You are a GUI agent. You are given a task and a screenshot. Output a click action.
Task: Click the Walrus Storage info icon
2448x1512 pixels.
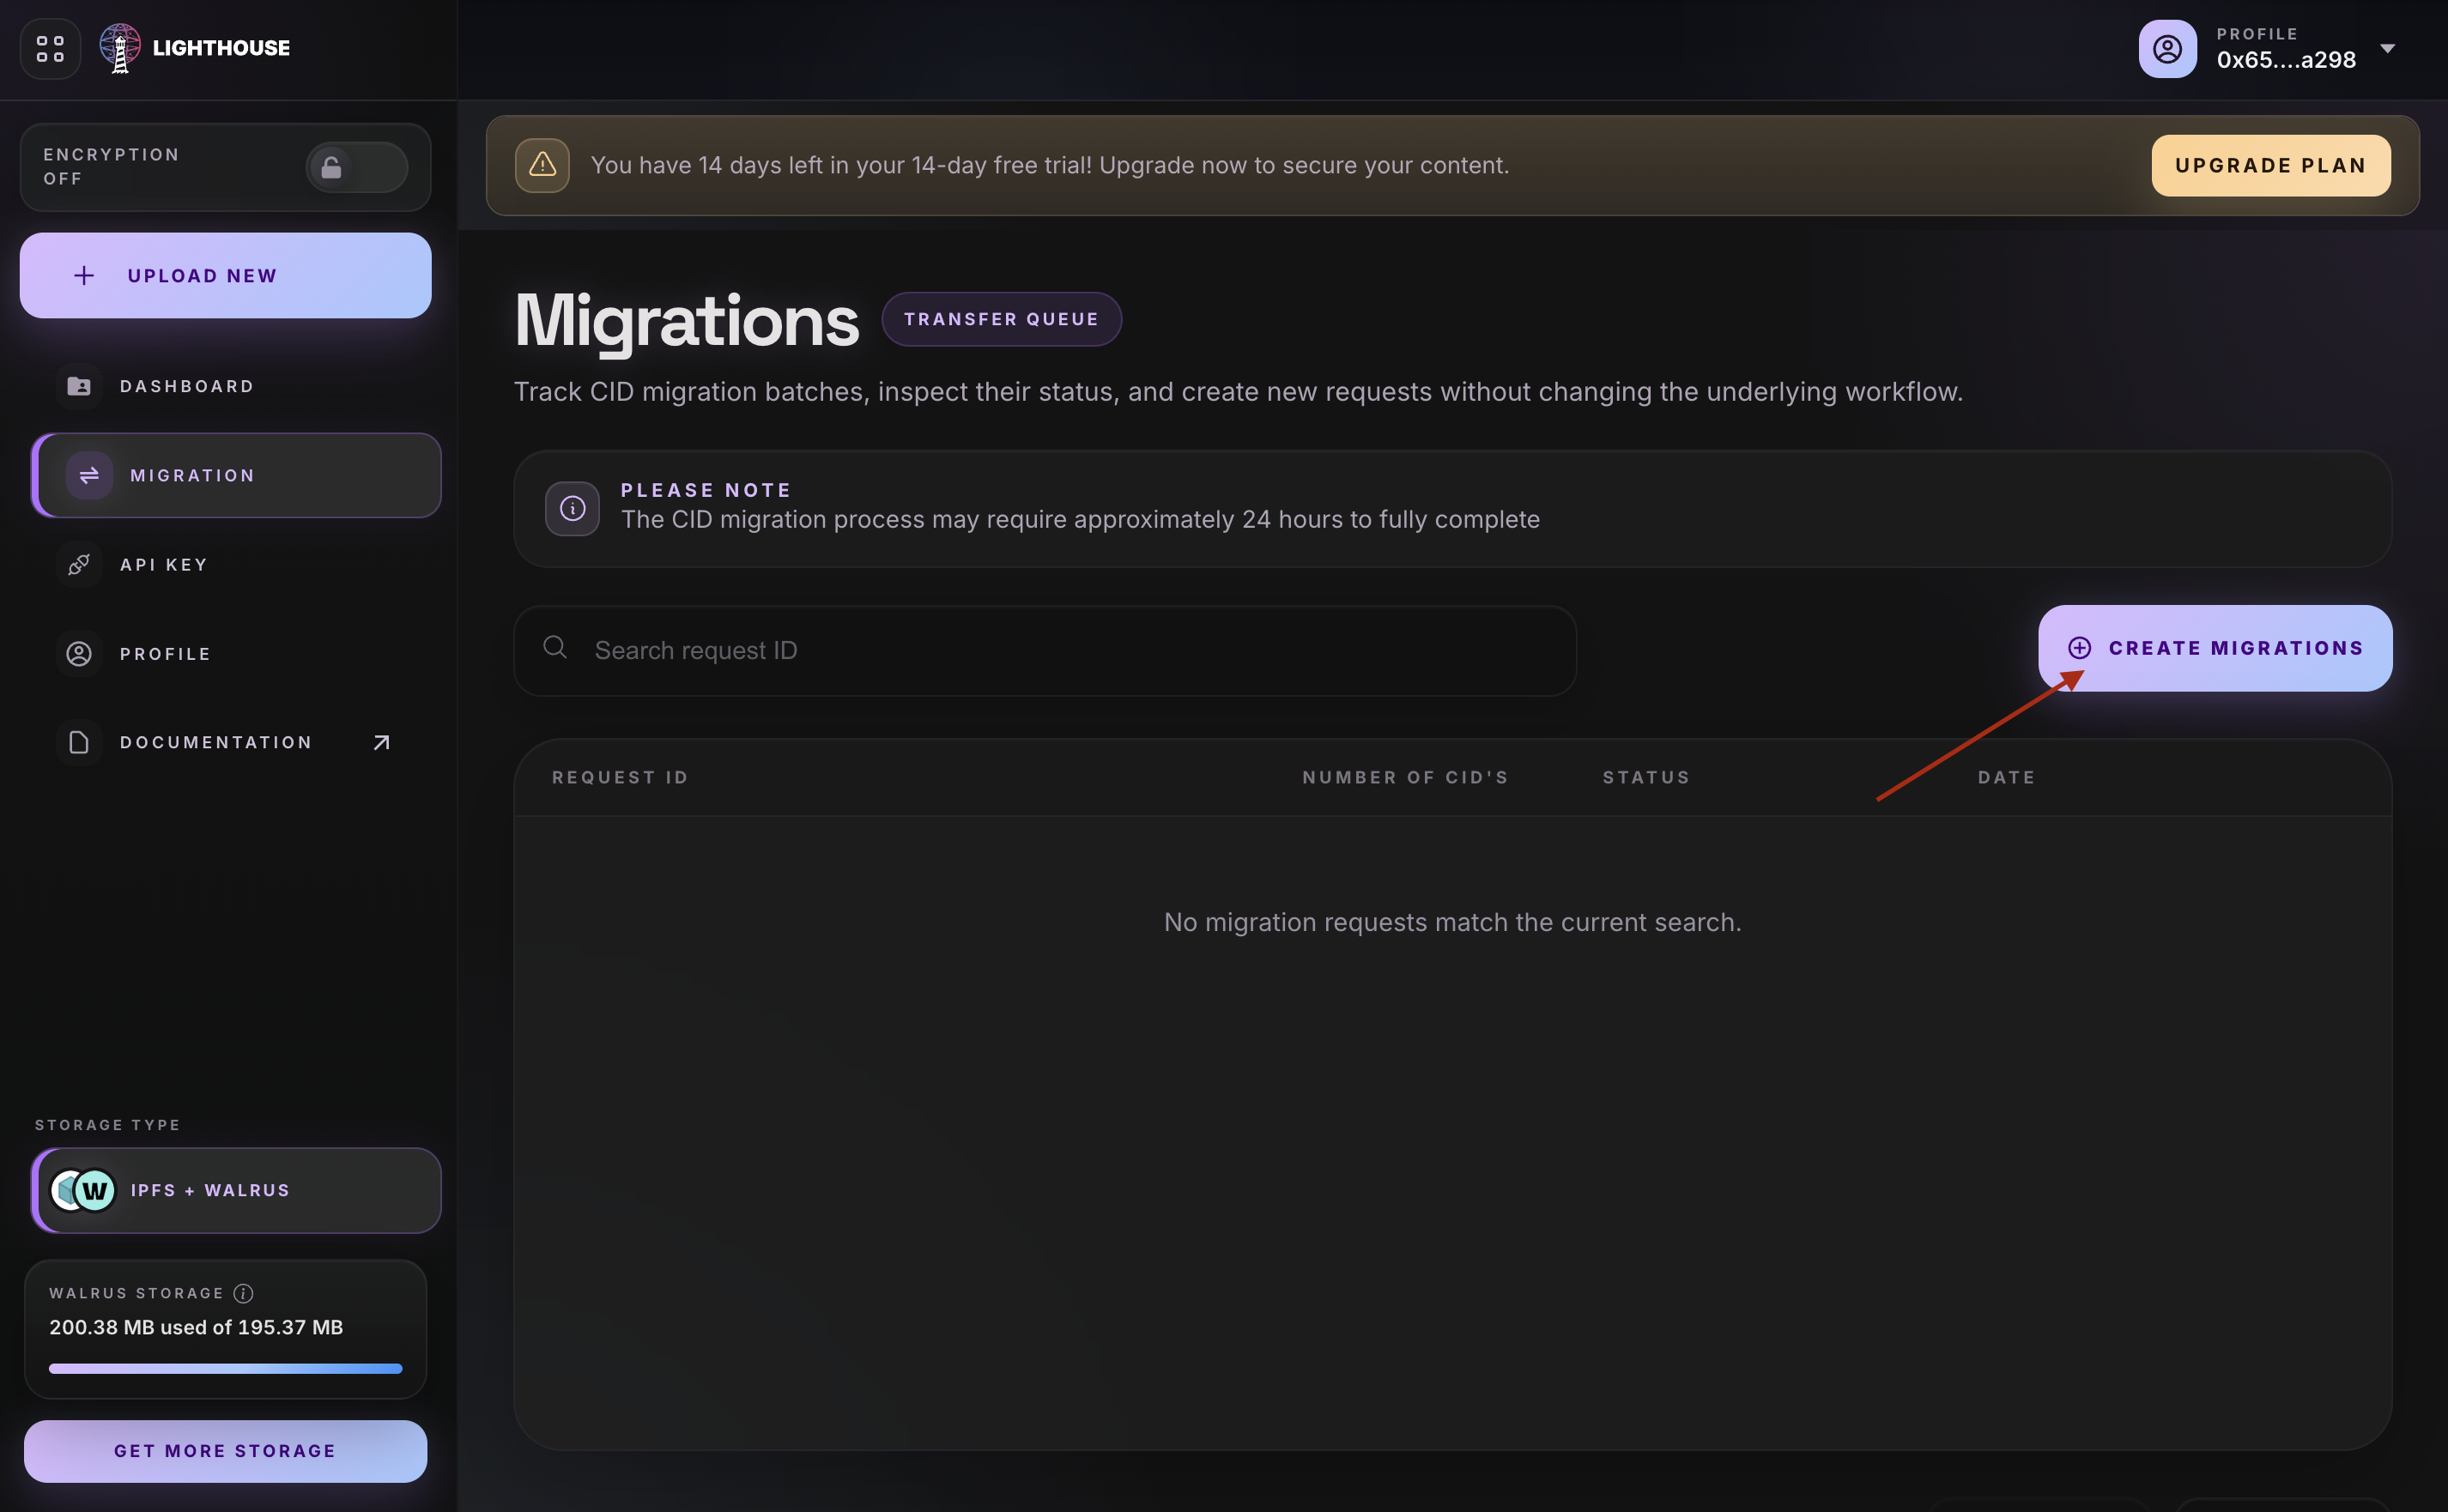[x=243, y=1293]
